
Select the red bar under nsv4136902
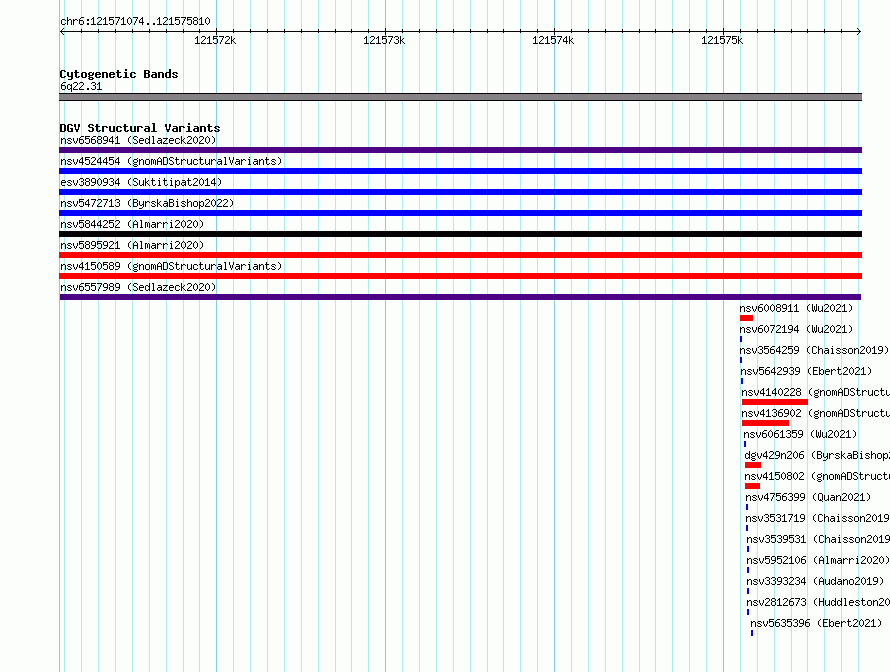pyautogui.click(x=765, y=423)
